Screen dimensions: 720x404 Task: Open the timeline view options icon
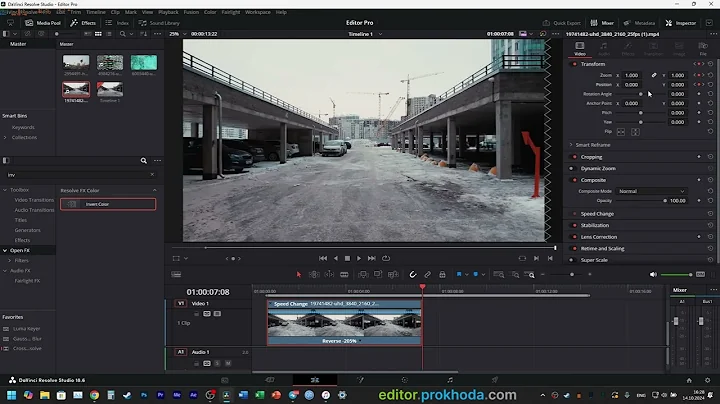click(176, 275)
